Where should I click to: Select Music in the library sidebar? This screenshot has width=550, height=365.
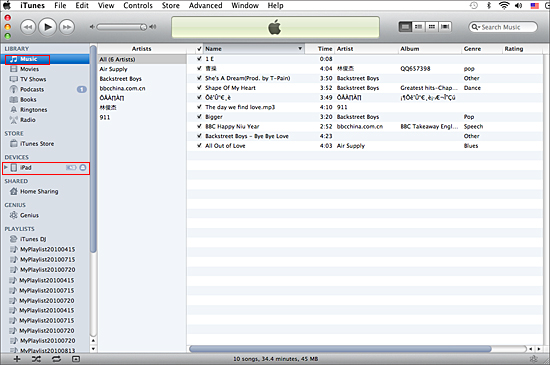[x=28, y=59]
